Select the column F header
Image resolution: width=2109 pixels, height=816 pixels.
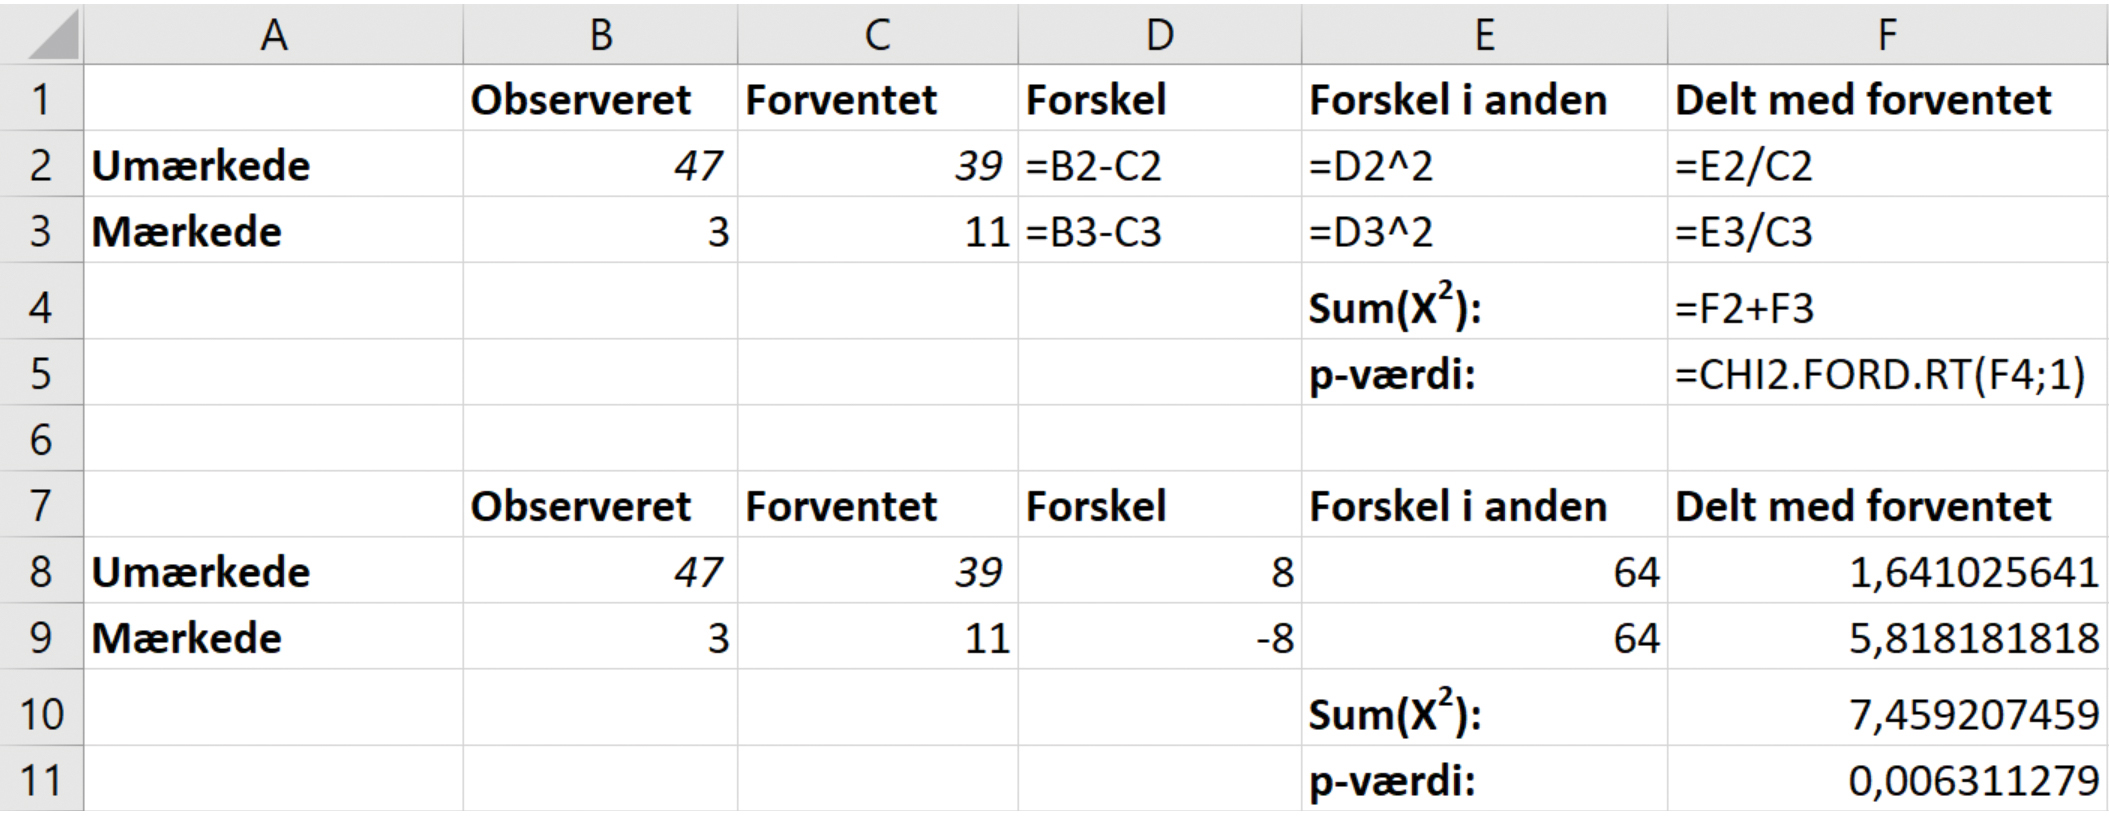(x=1886, y=36)
